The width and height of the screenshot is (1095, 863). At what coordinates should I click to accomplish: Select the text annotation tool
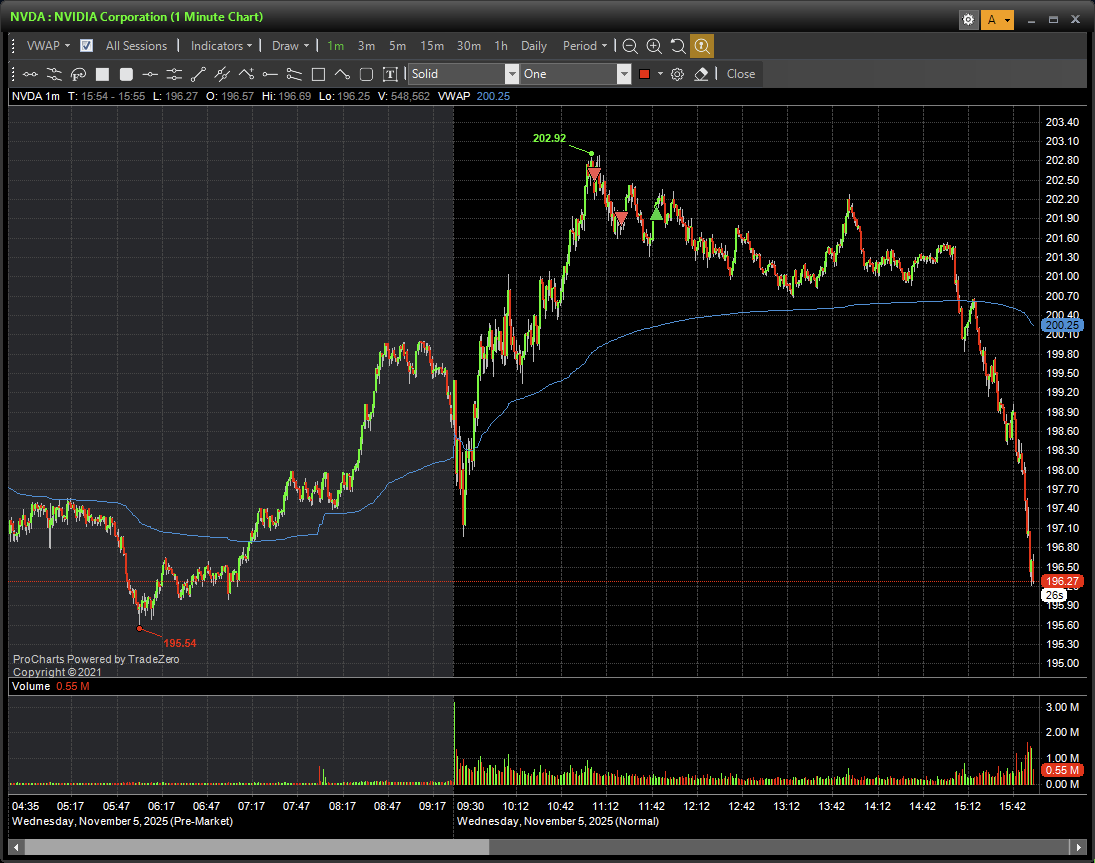(390, 74)
